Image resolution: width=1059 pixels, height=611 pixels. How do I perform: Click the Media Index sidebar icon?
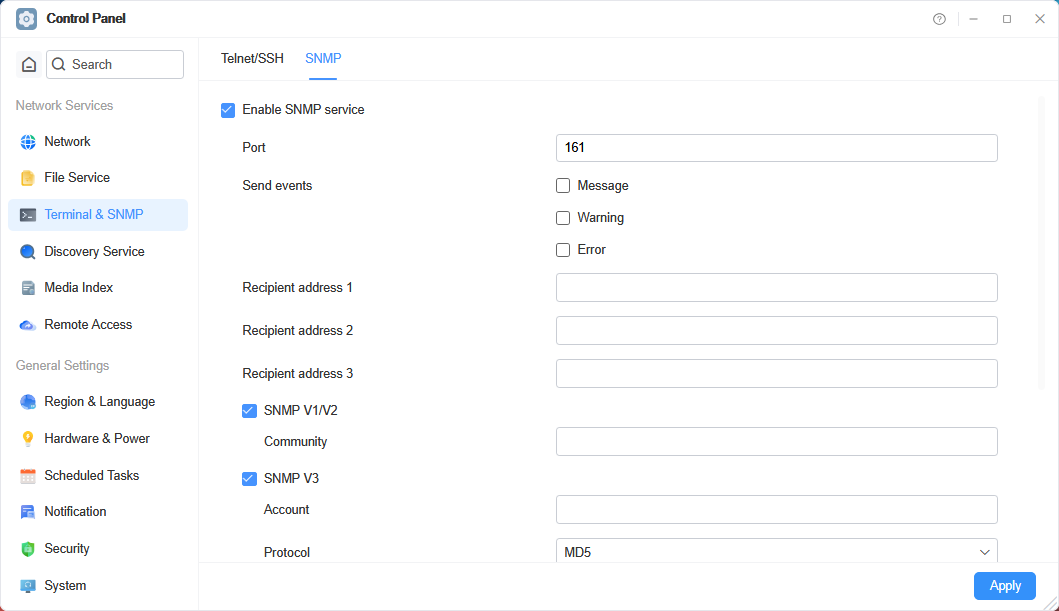pos(28,287)
